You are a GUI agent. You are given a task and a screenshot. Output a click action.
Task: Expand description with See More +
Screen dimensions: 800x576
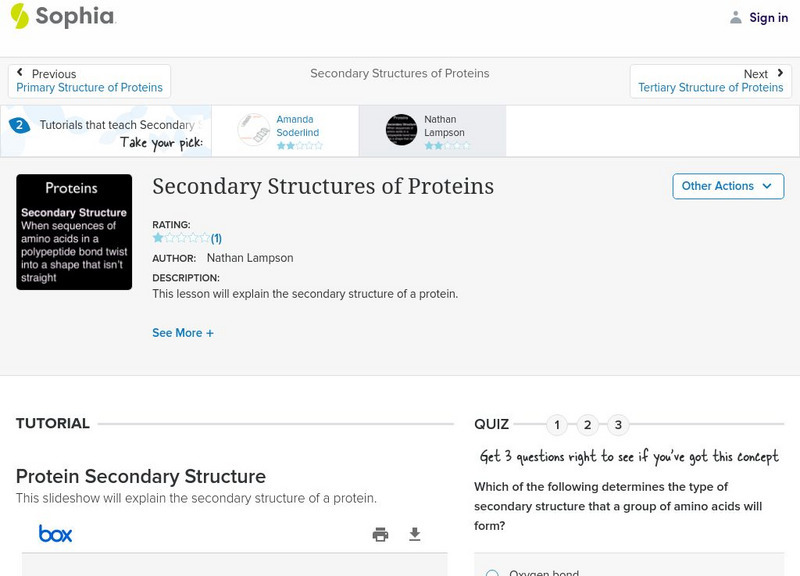(x=183, y=333)
